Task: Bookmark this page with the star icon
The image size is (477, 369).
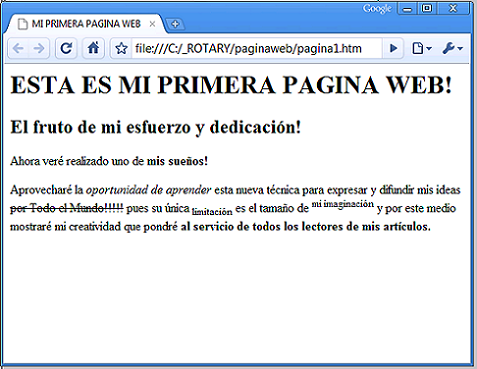Action: pos(121,49)
